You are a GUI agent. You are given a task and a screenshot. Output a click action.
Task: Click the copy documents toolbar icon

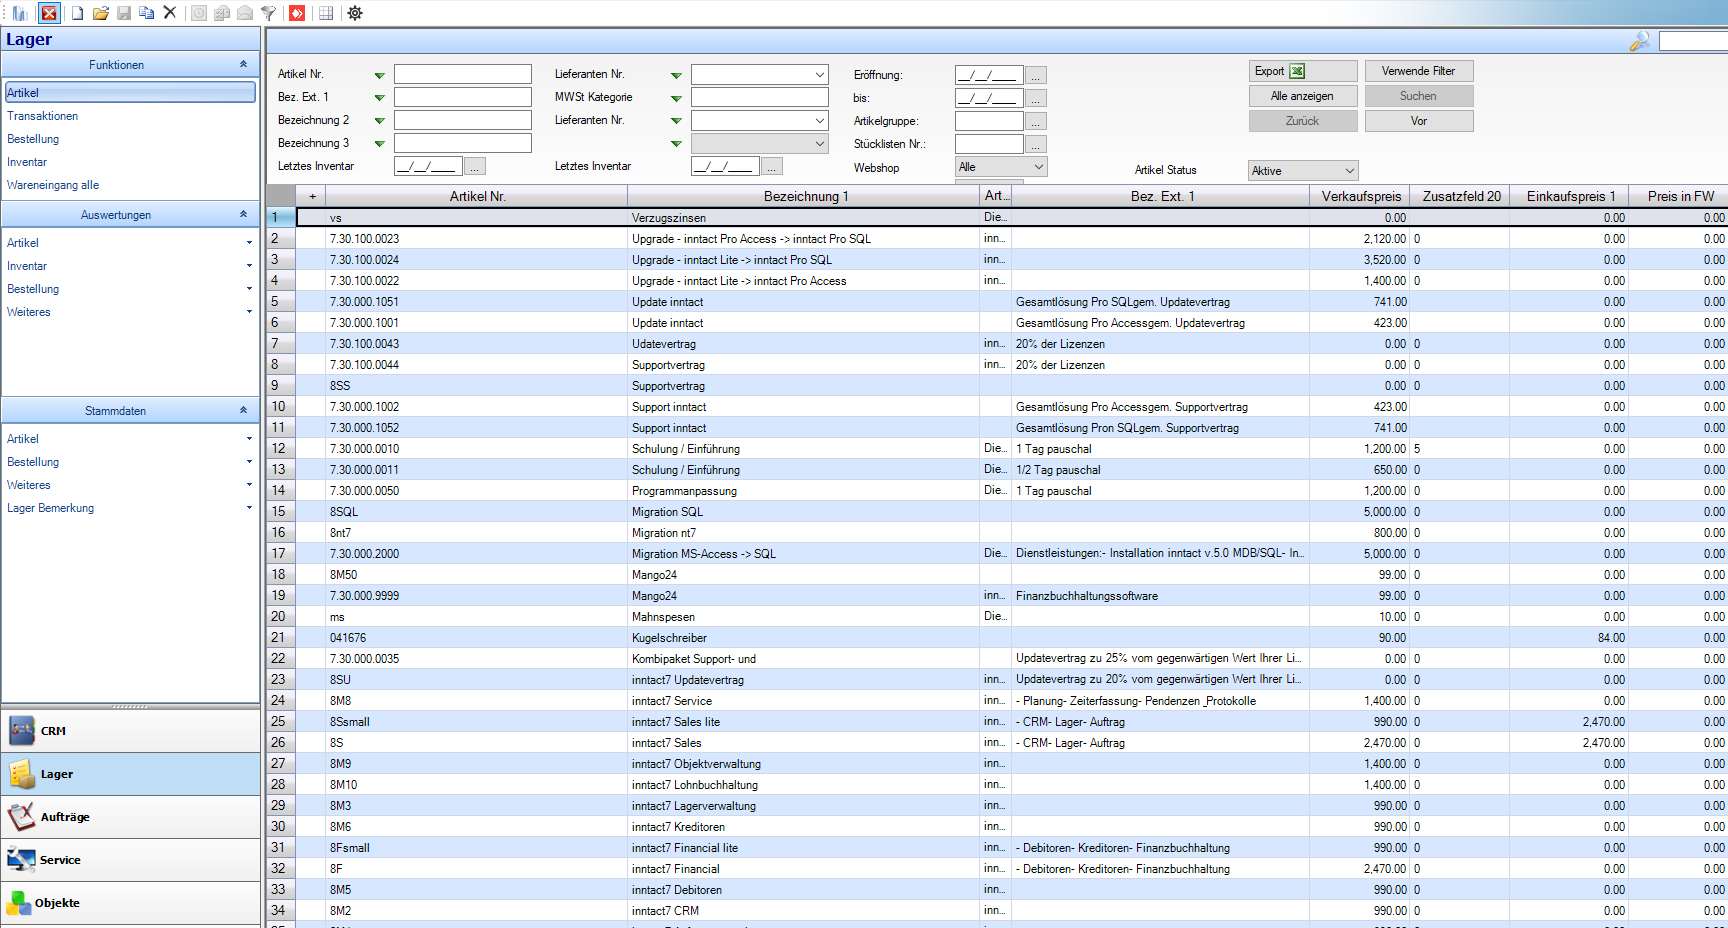point(147,13)
